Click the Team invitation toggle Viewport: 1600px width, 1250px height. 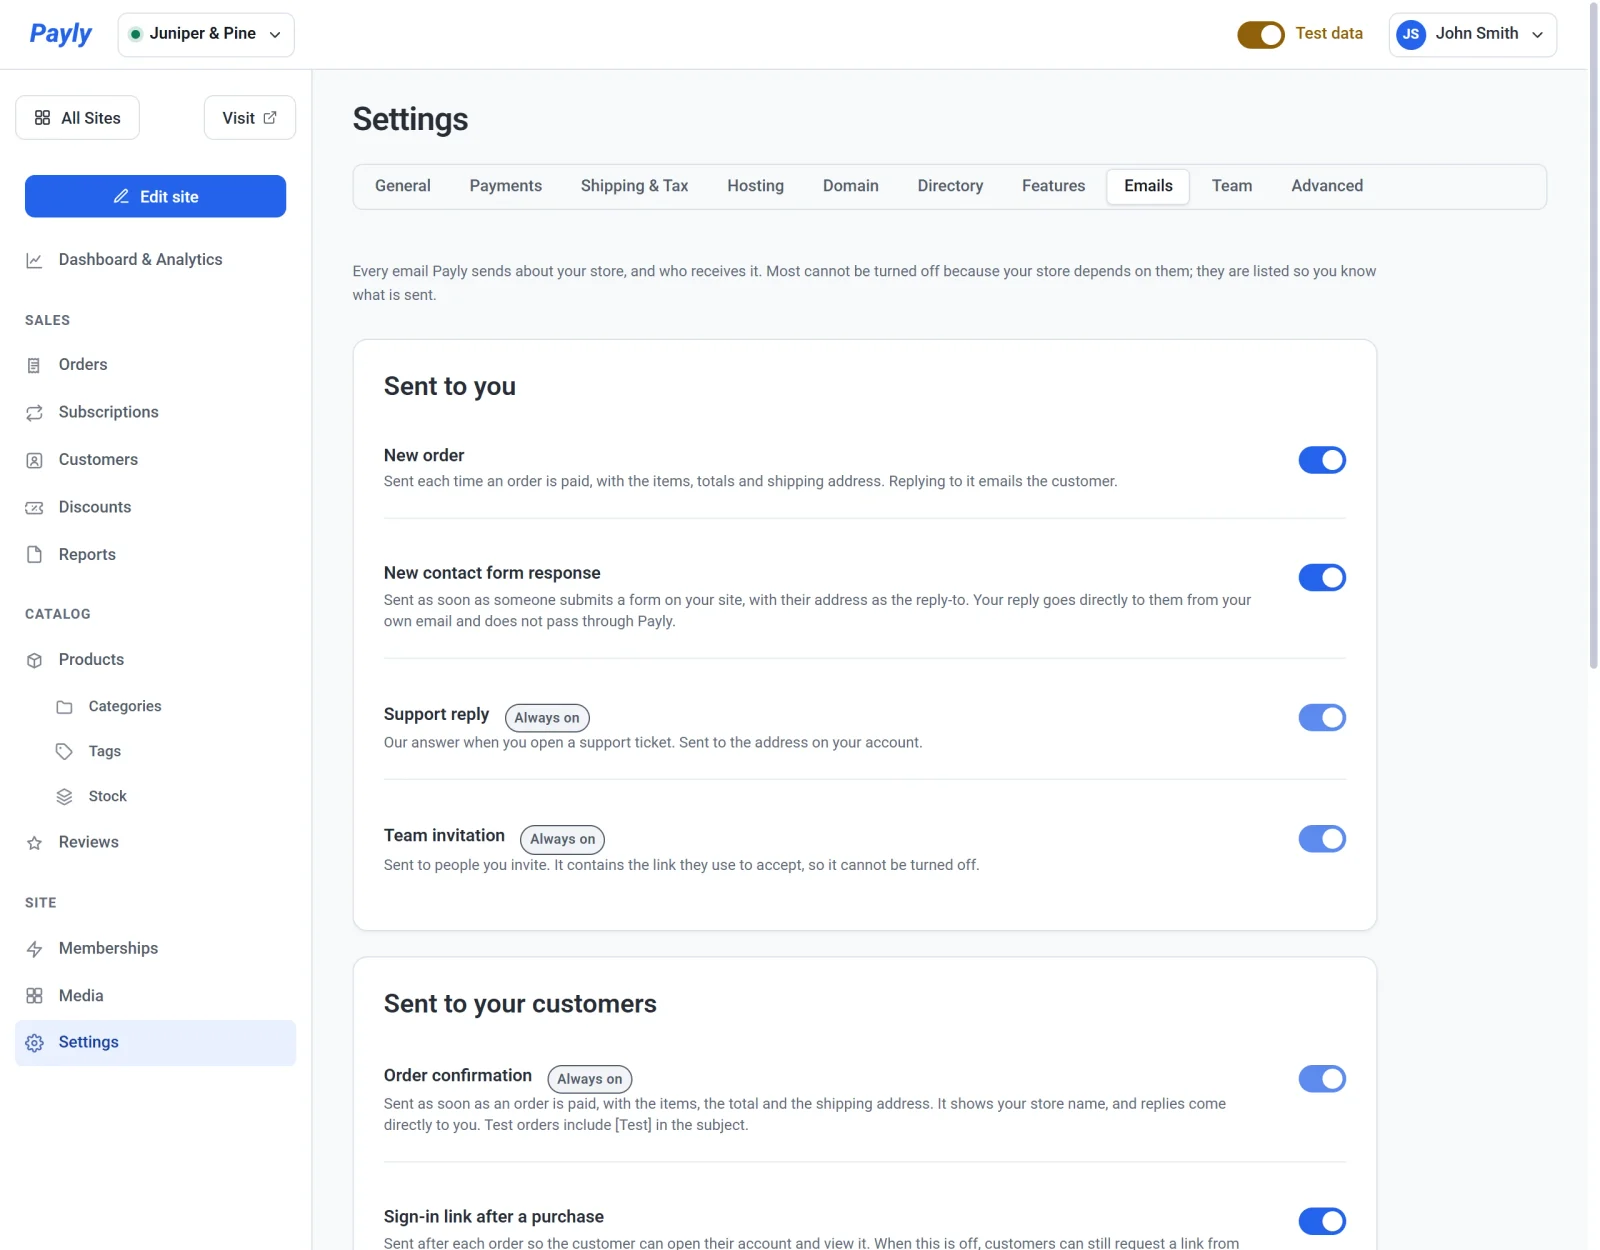click(1322, 839)
